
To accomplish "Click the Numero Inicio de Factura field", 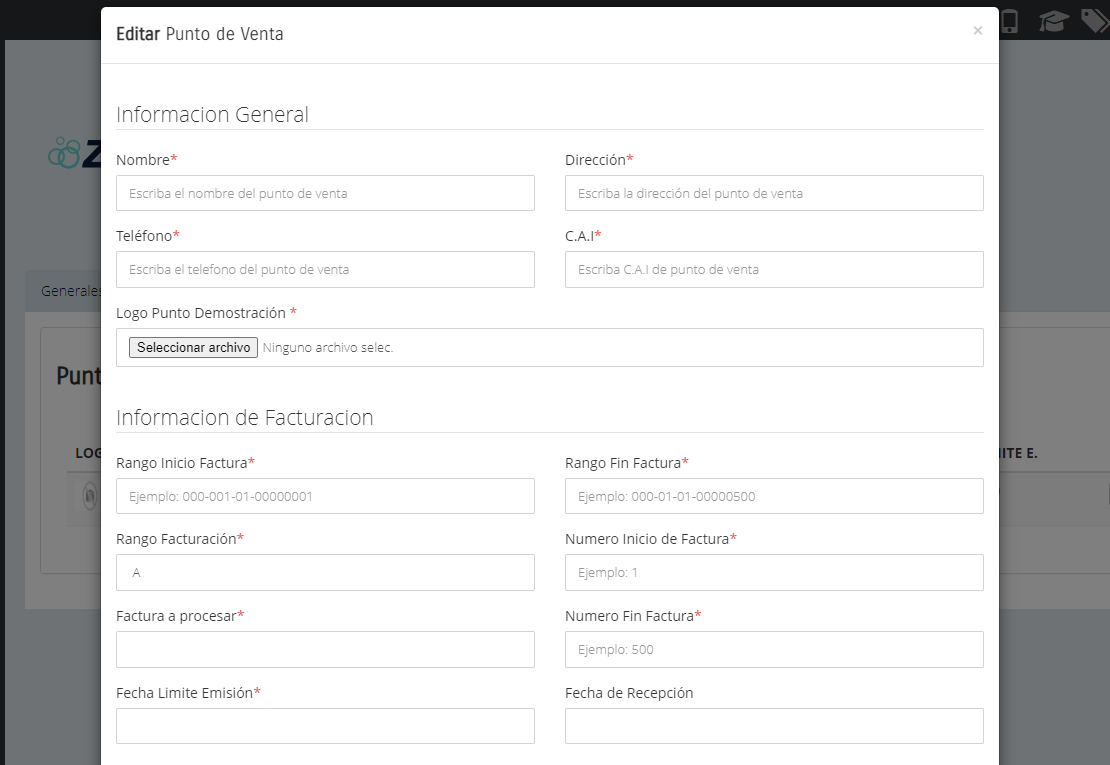I will tap(774, 573).
